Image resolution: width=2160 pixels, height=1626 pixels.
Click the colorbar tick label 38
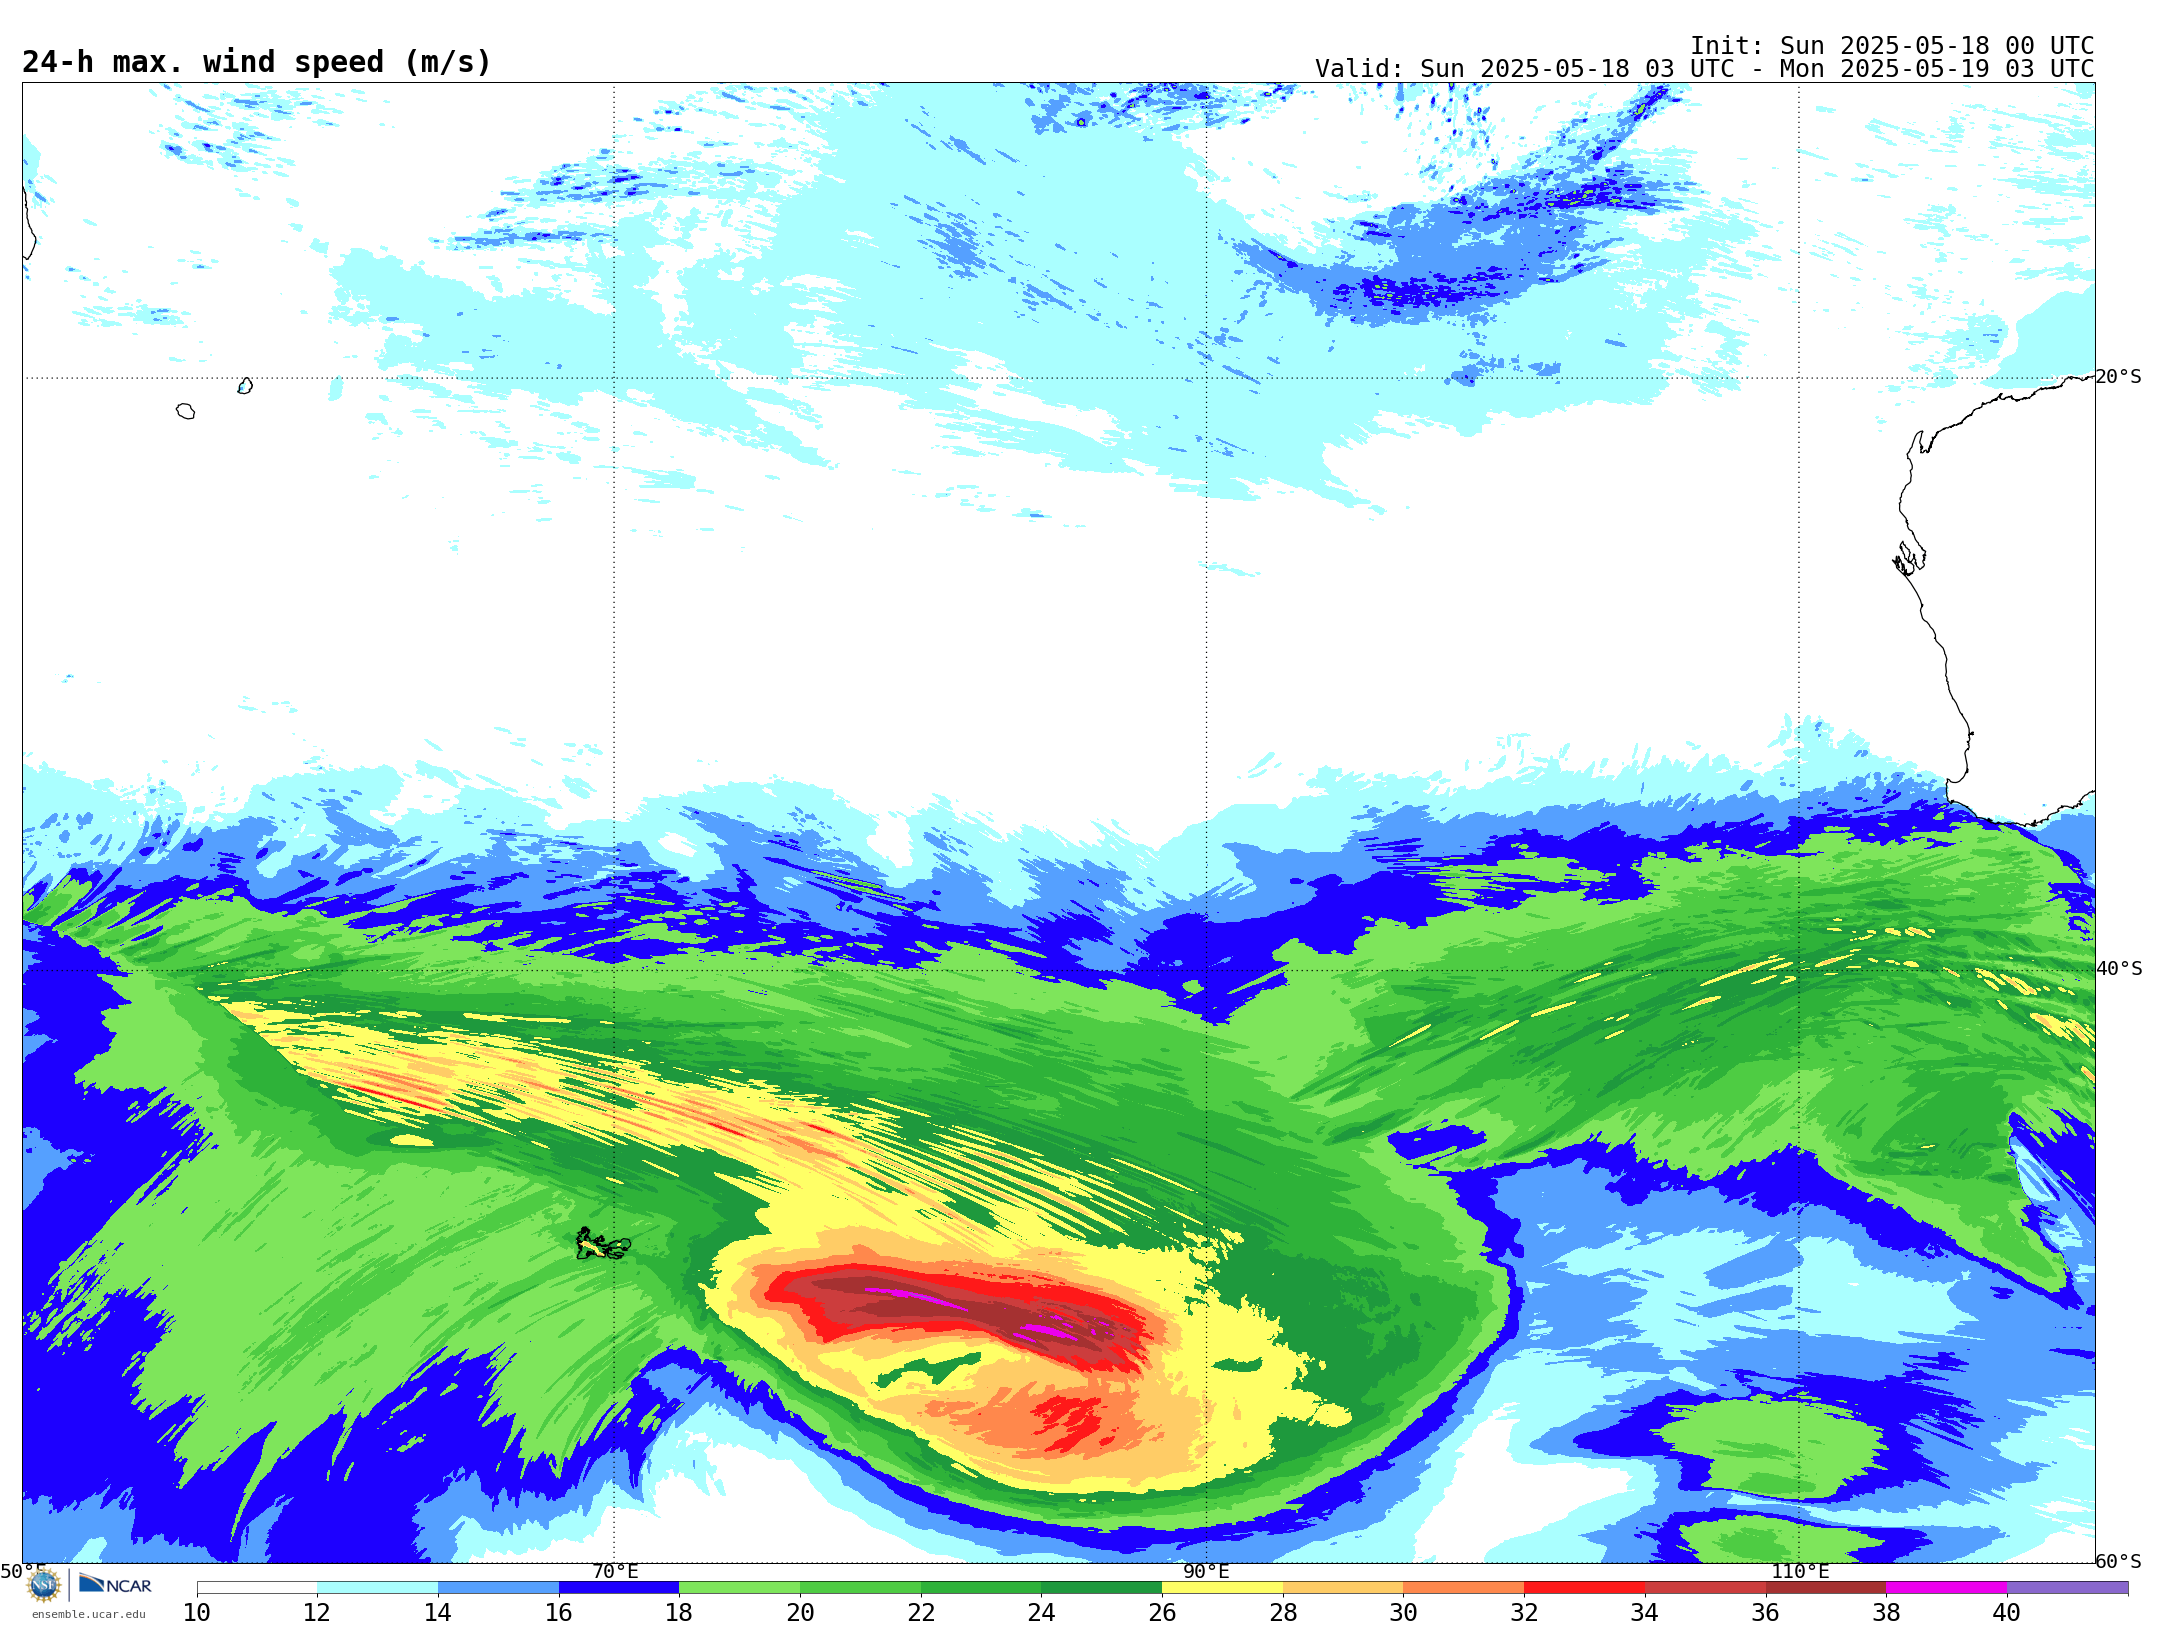coord(1886,1612)
